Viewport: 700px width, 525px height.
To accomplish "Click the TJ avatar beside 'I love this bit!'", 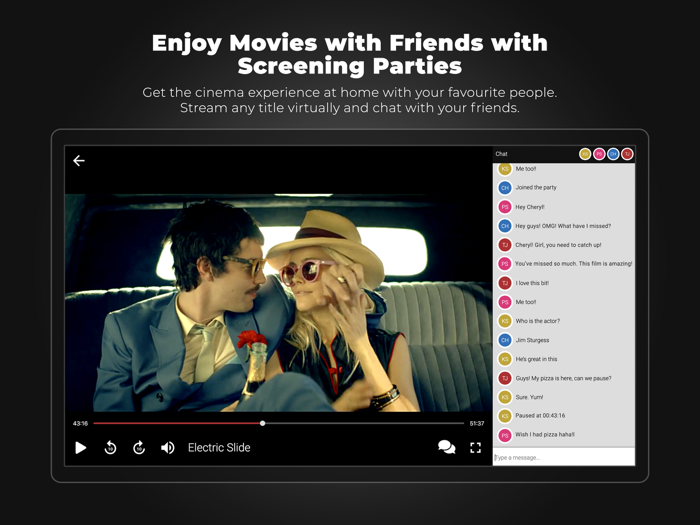I will [x=505, y=283].
